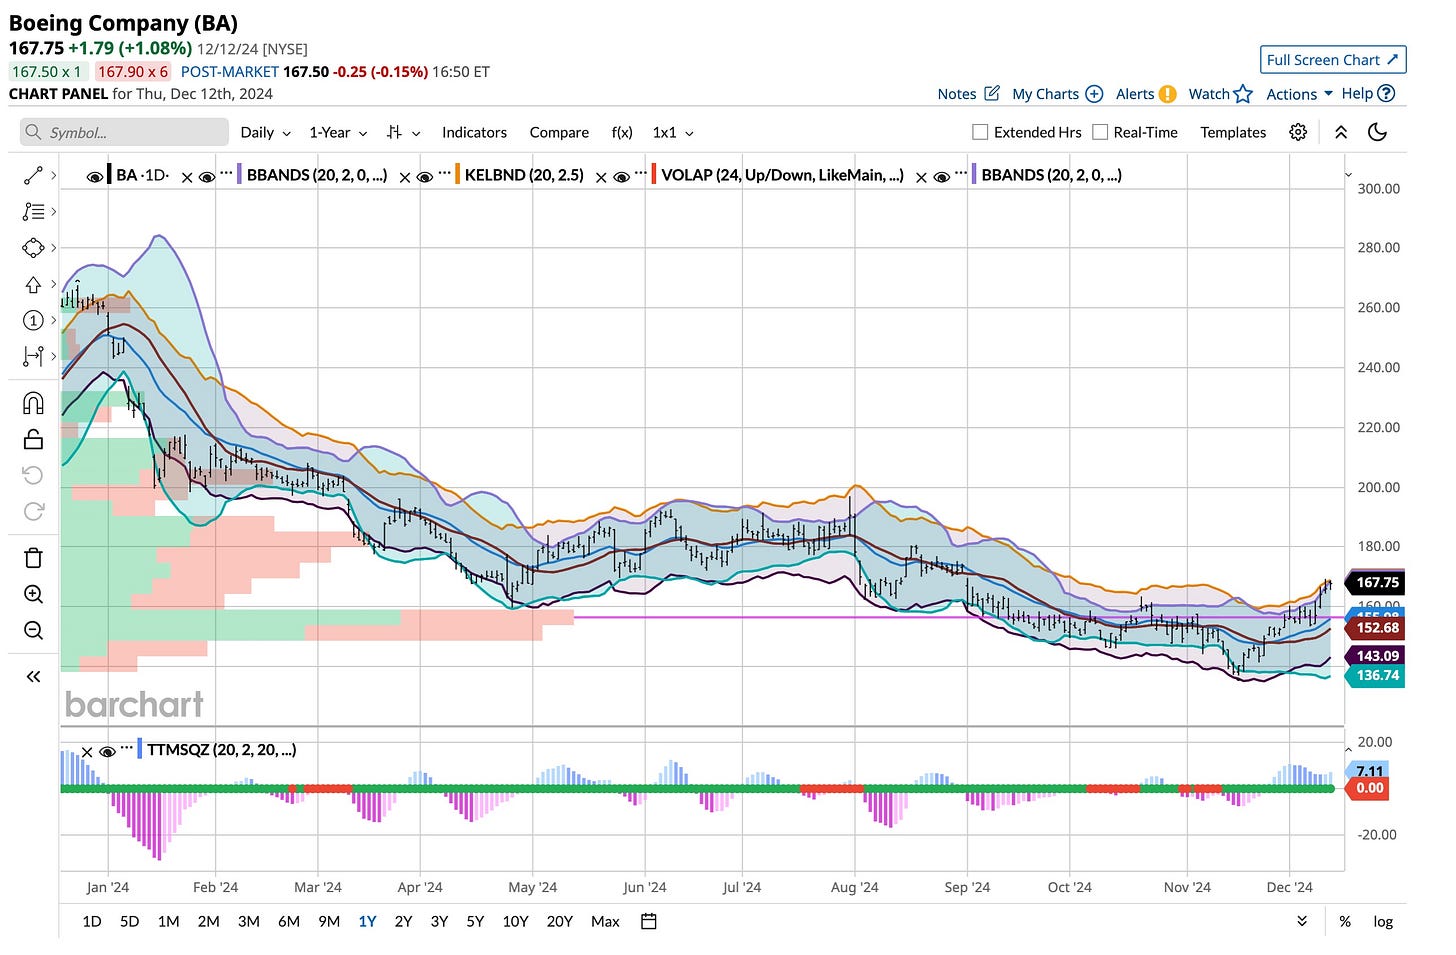Expand the measure tool group arrow
The height and width of the screenshot is (955, 1456).
tap(53, 356)
